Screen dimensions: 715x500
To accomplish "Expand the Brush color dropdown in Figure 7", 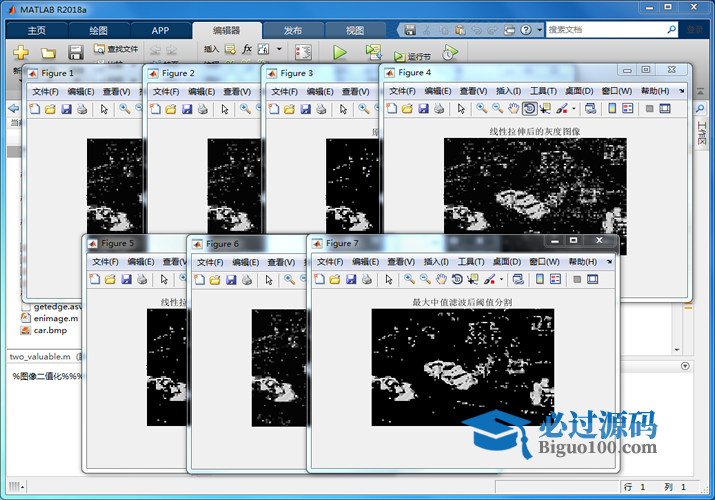I will [x=502, y=279].
